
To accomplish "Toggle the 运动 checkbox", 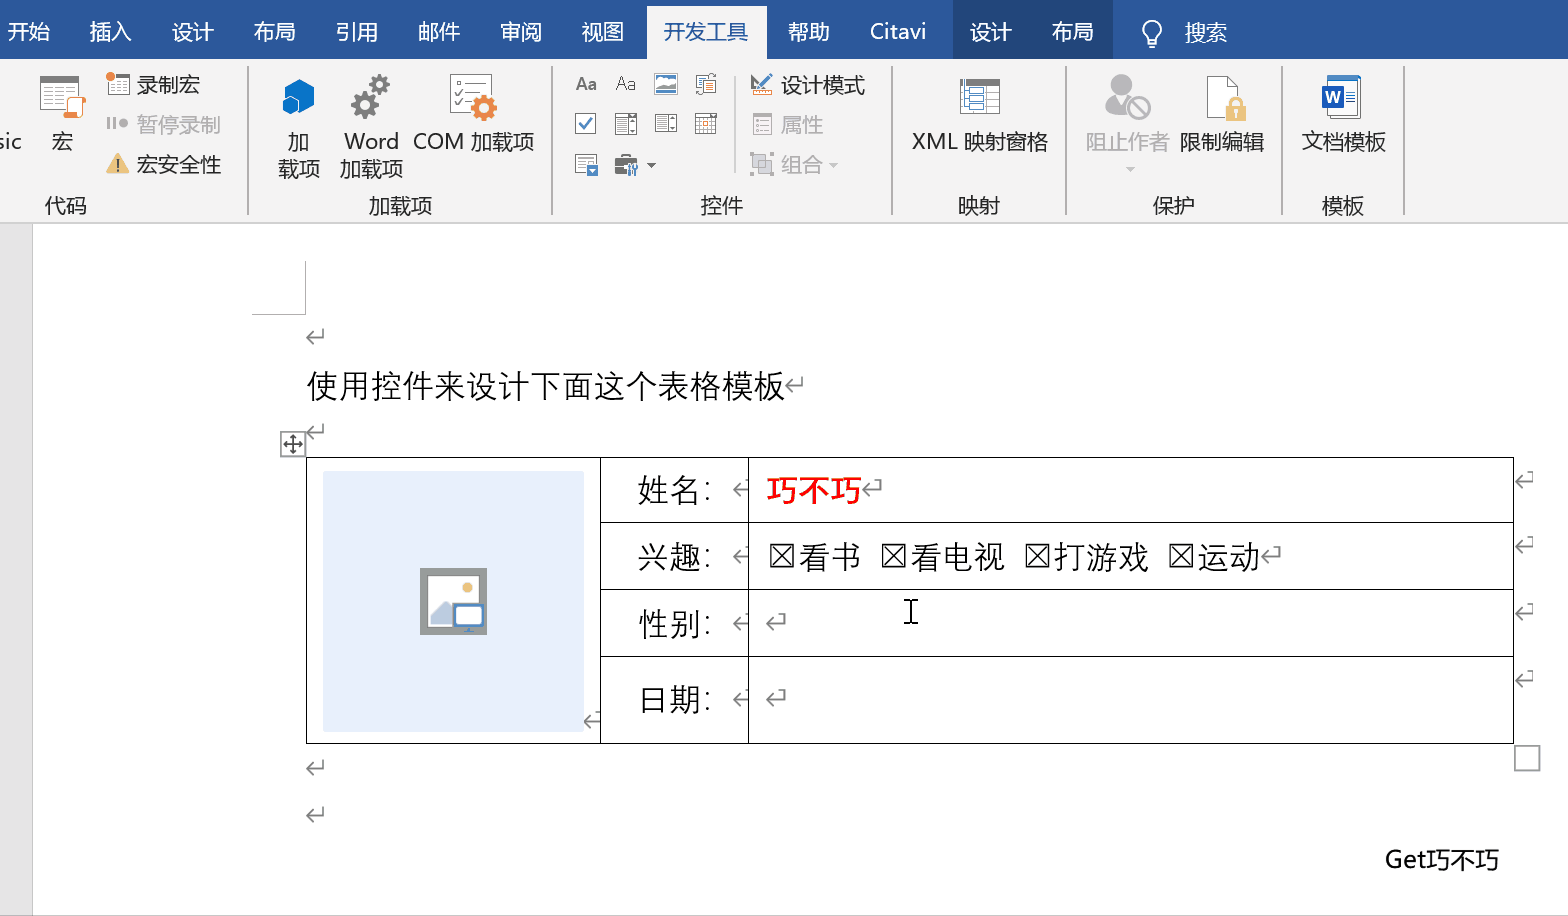I will point(1181,556).
